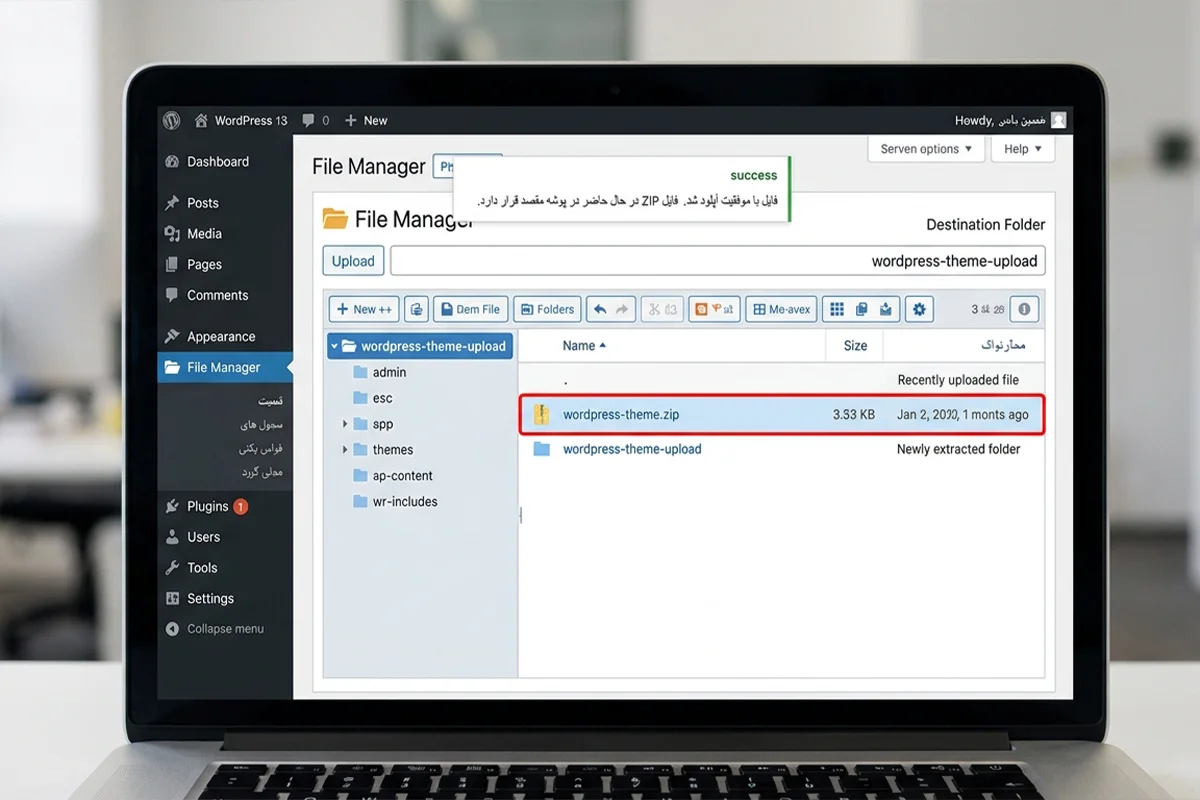Click the Destination Folder path field
The width and height of the screenshot is (1200, 800).
pyautogui.click(x=717, y=261)
